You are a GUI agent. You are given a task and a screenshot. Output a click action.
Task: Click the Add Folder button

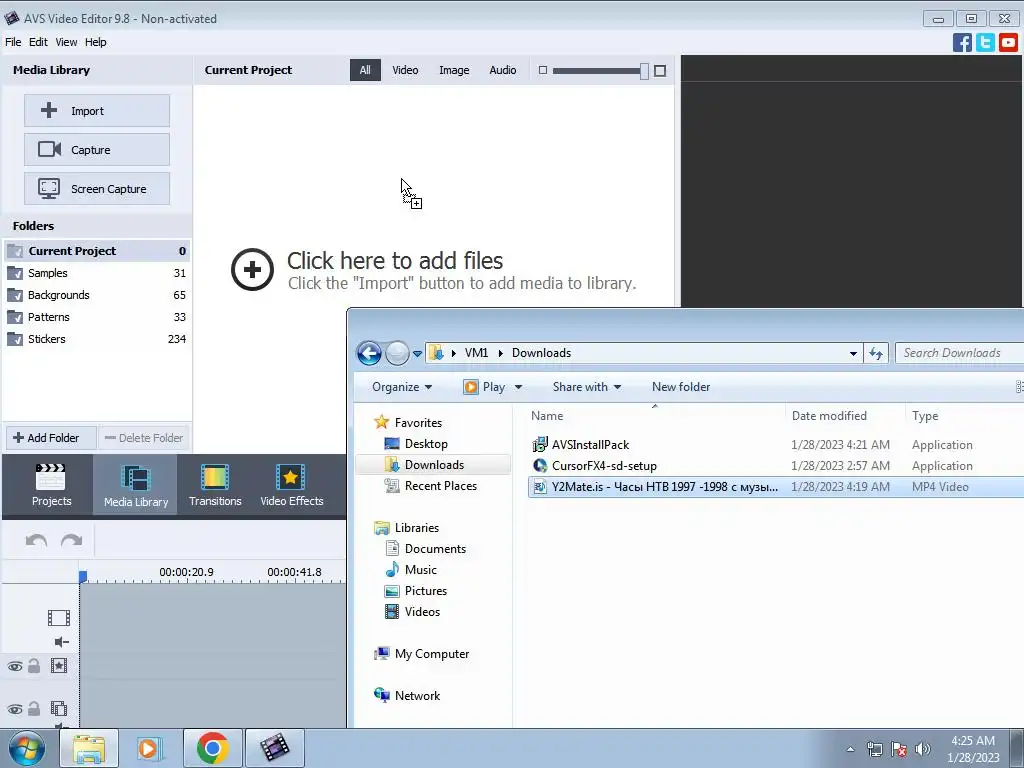[52, 438]
